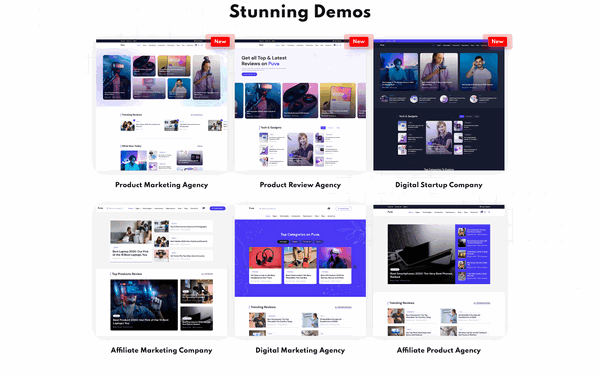Open the Affiliate Marketing Company demo thumbnail
600x375 pixels.
(x=161, y=271)
